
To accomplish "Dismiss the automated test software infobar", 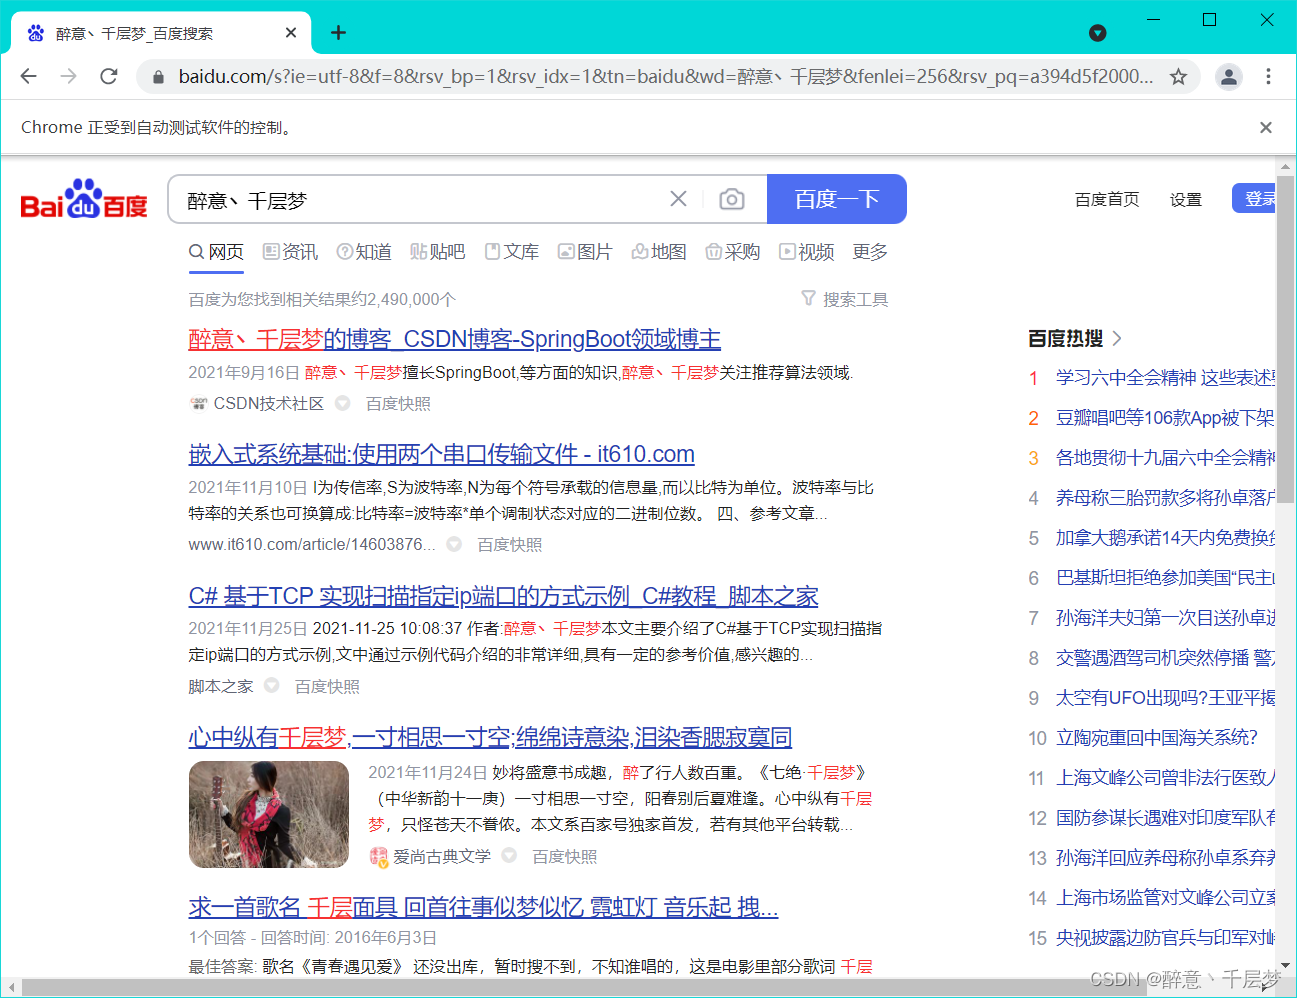I will click(x=1266, y=127).
